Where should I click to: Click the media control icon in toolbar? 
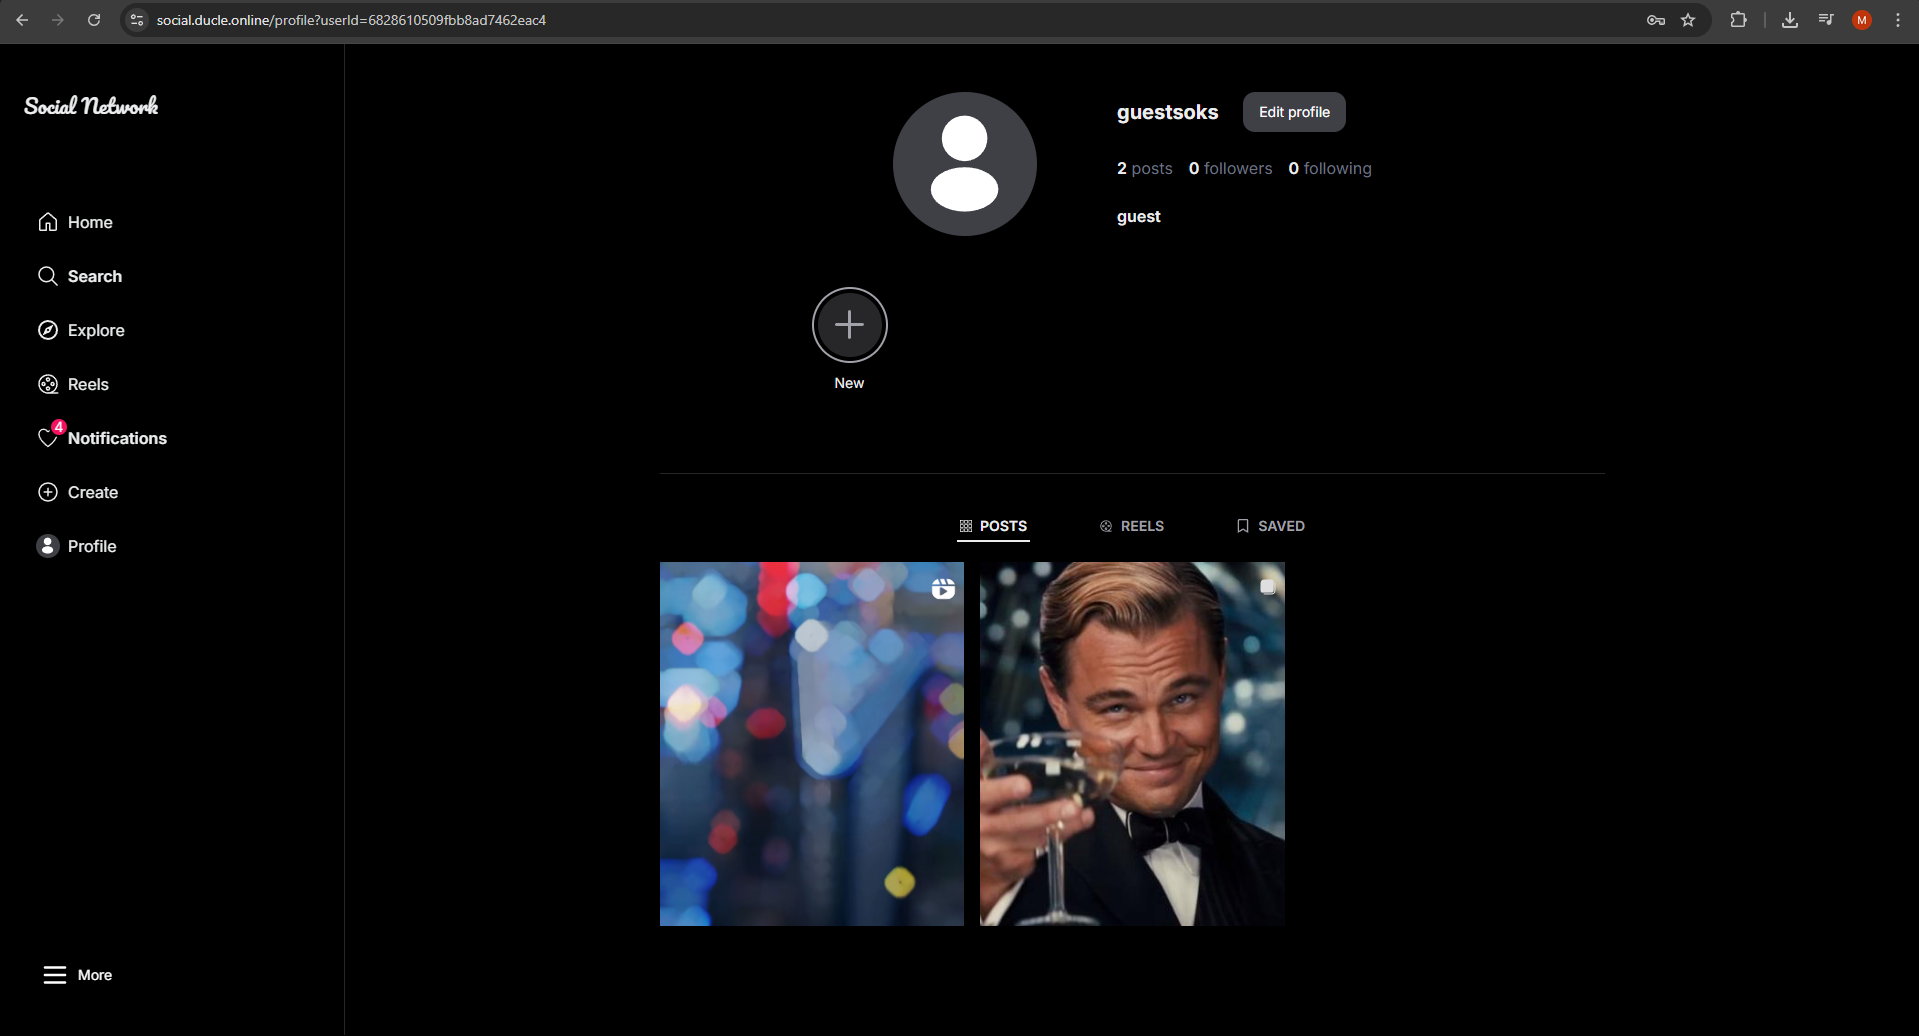(1826, 20)
